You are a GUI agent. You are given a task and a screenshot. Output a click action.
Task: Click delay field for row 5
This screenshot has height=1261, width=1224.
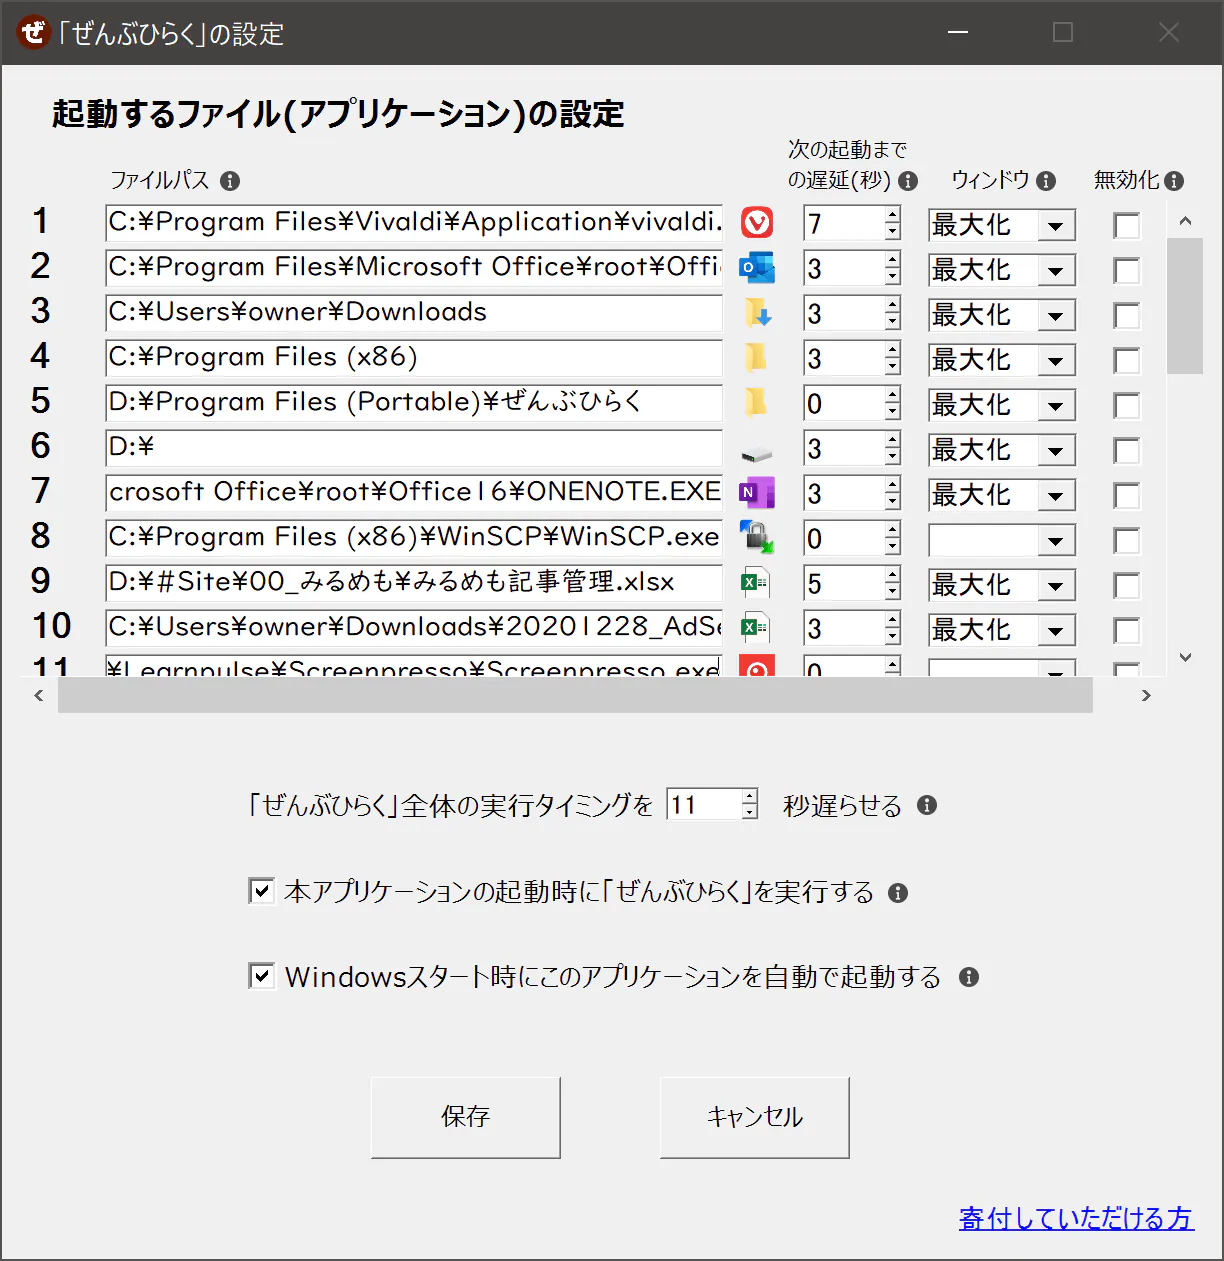[x=852, y=403]
